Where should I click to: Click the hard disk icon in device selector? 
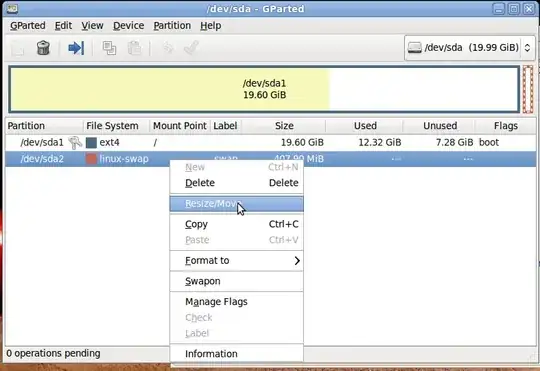(414, 48)
